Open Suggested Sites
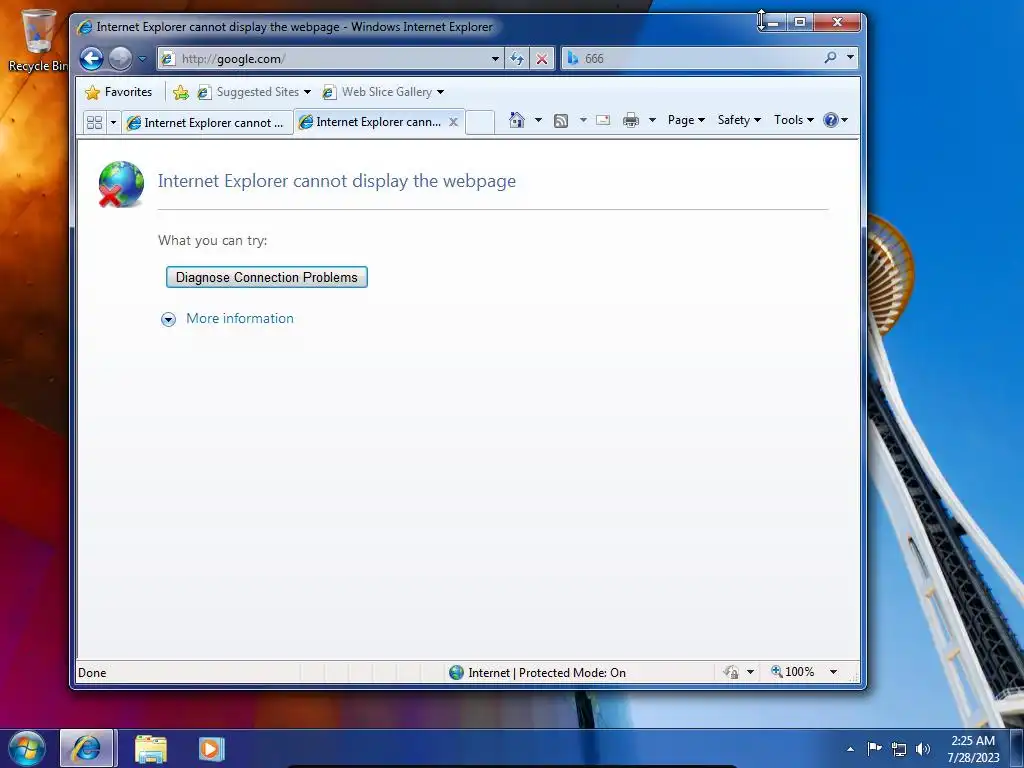Viewport: 1024px width, 768px height. 255,92
